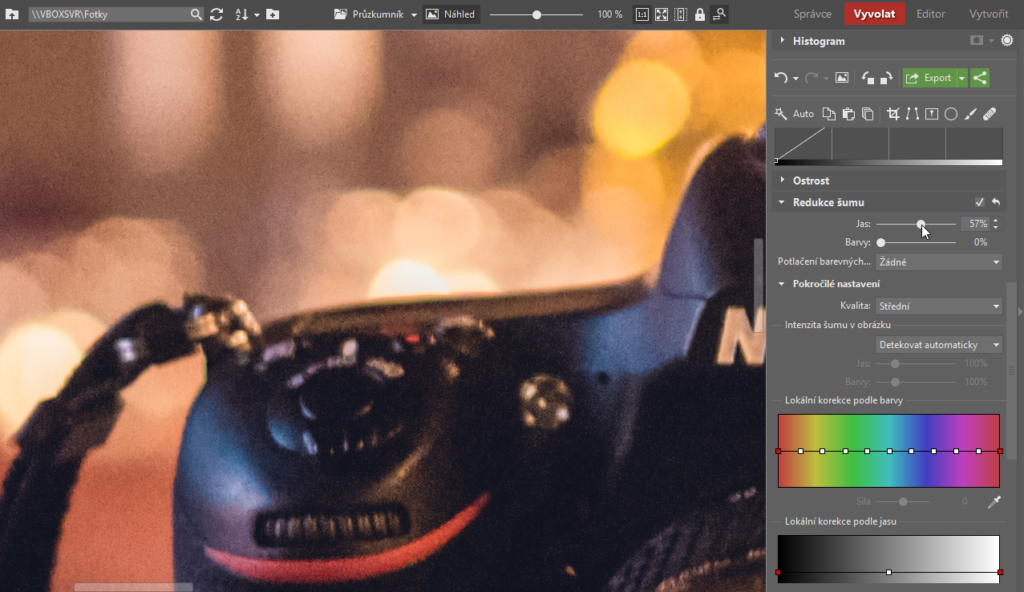Expand the Ostrost section
Screen dimensions: 1024x592
(782, 180)
